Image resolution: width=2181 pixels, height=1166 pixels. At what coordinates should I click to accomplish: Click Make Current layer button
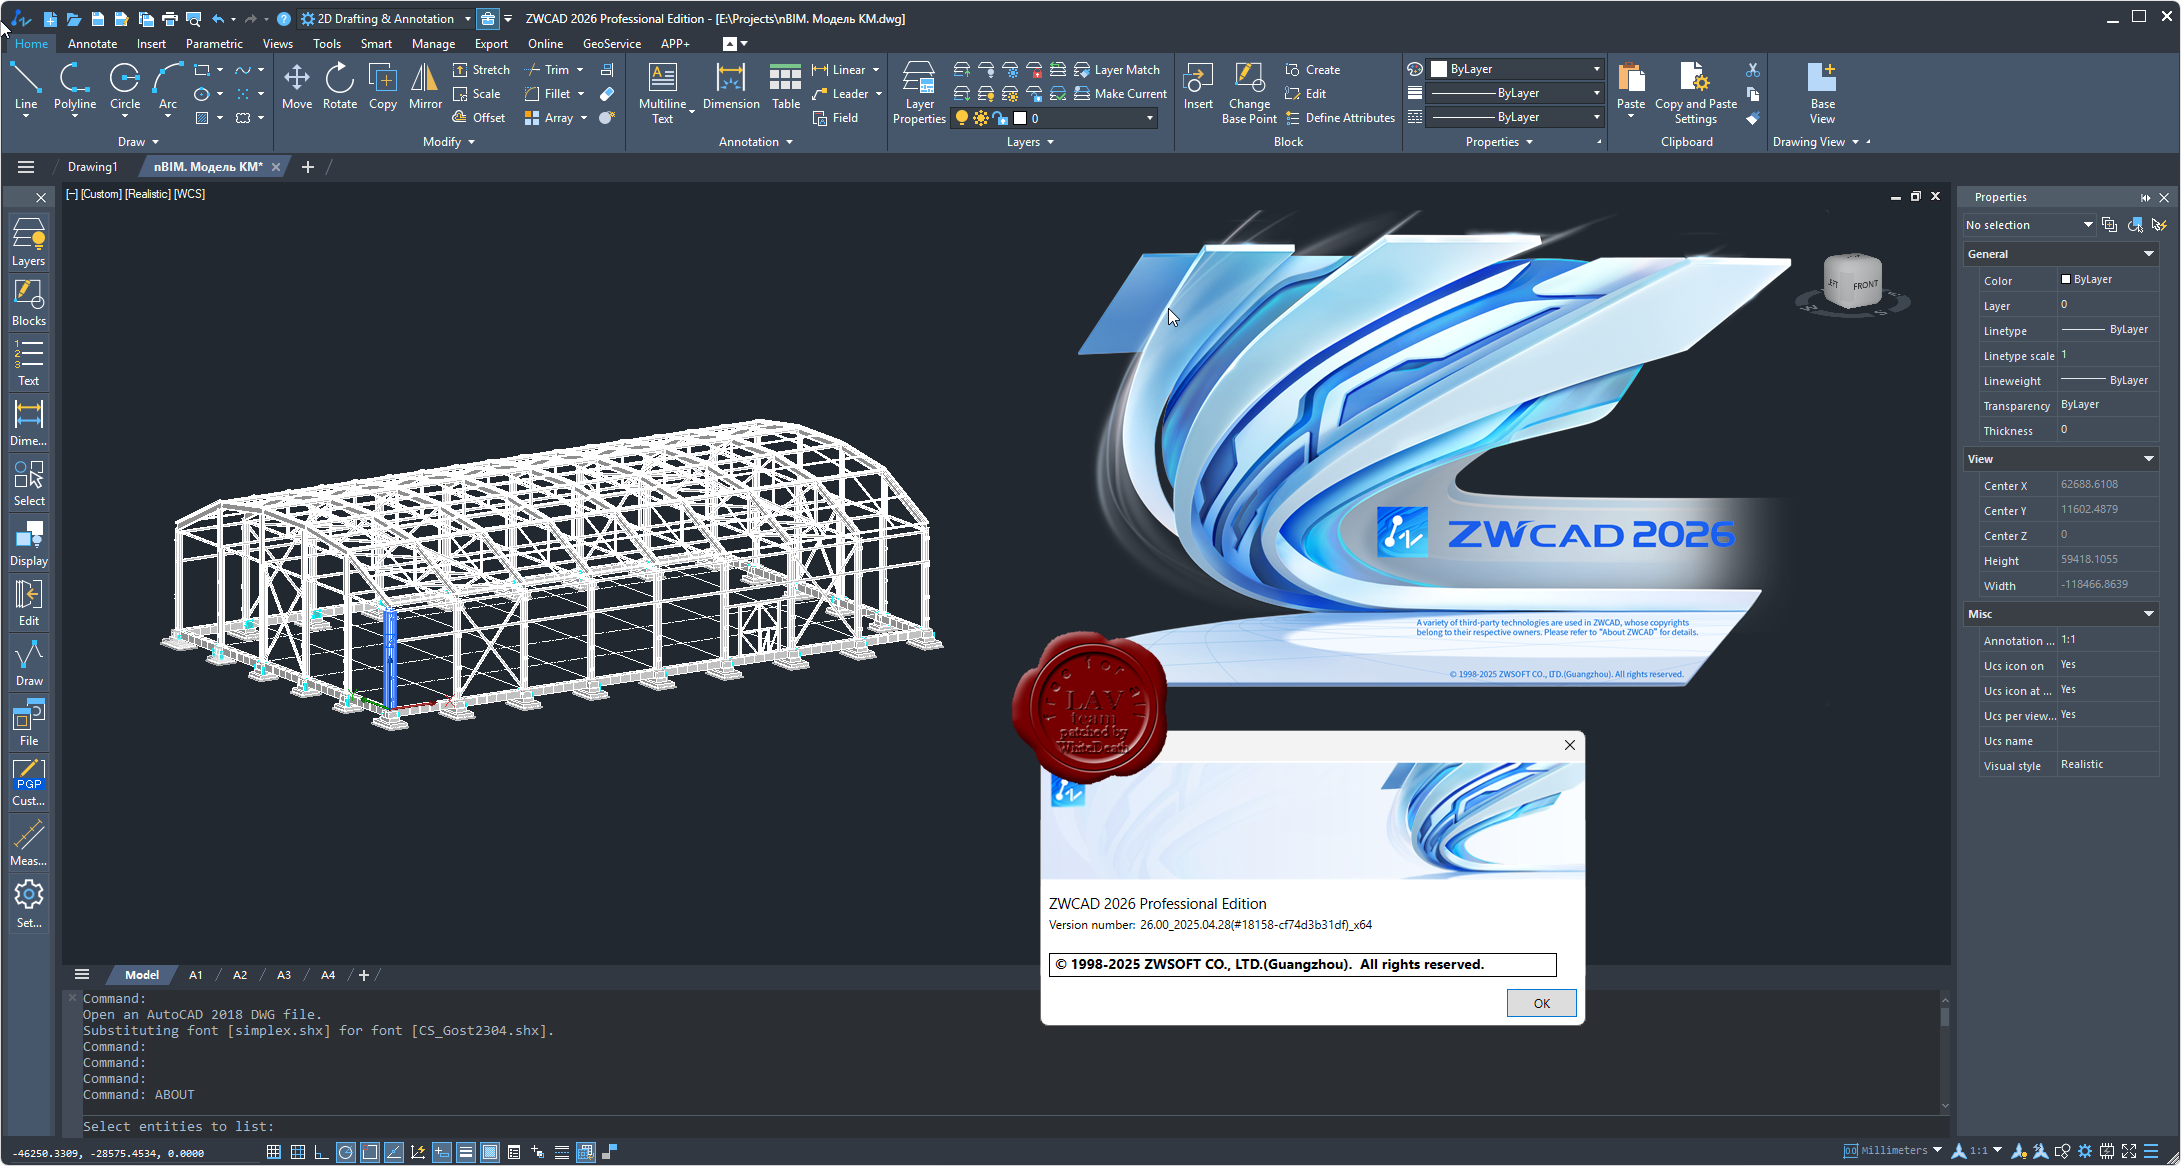coord(1120,94)
